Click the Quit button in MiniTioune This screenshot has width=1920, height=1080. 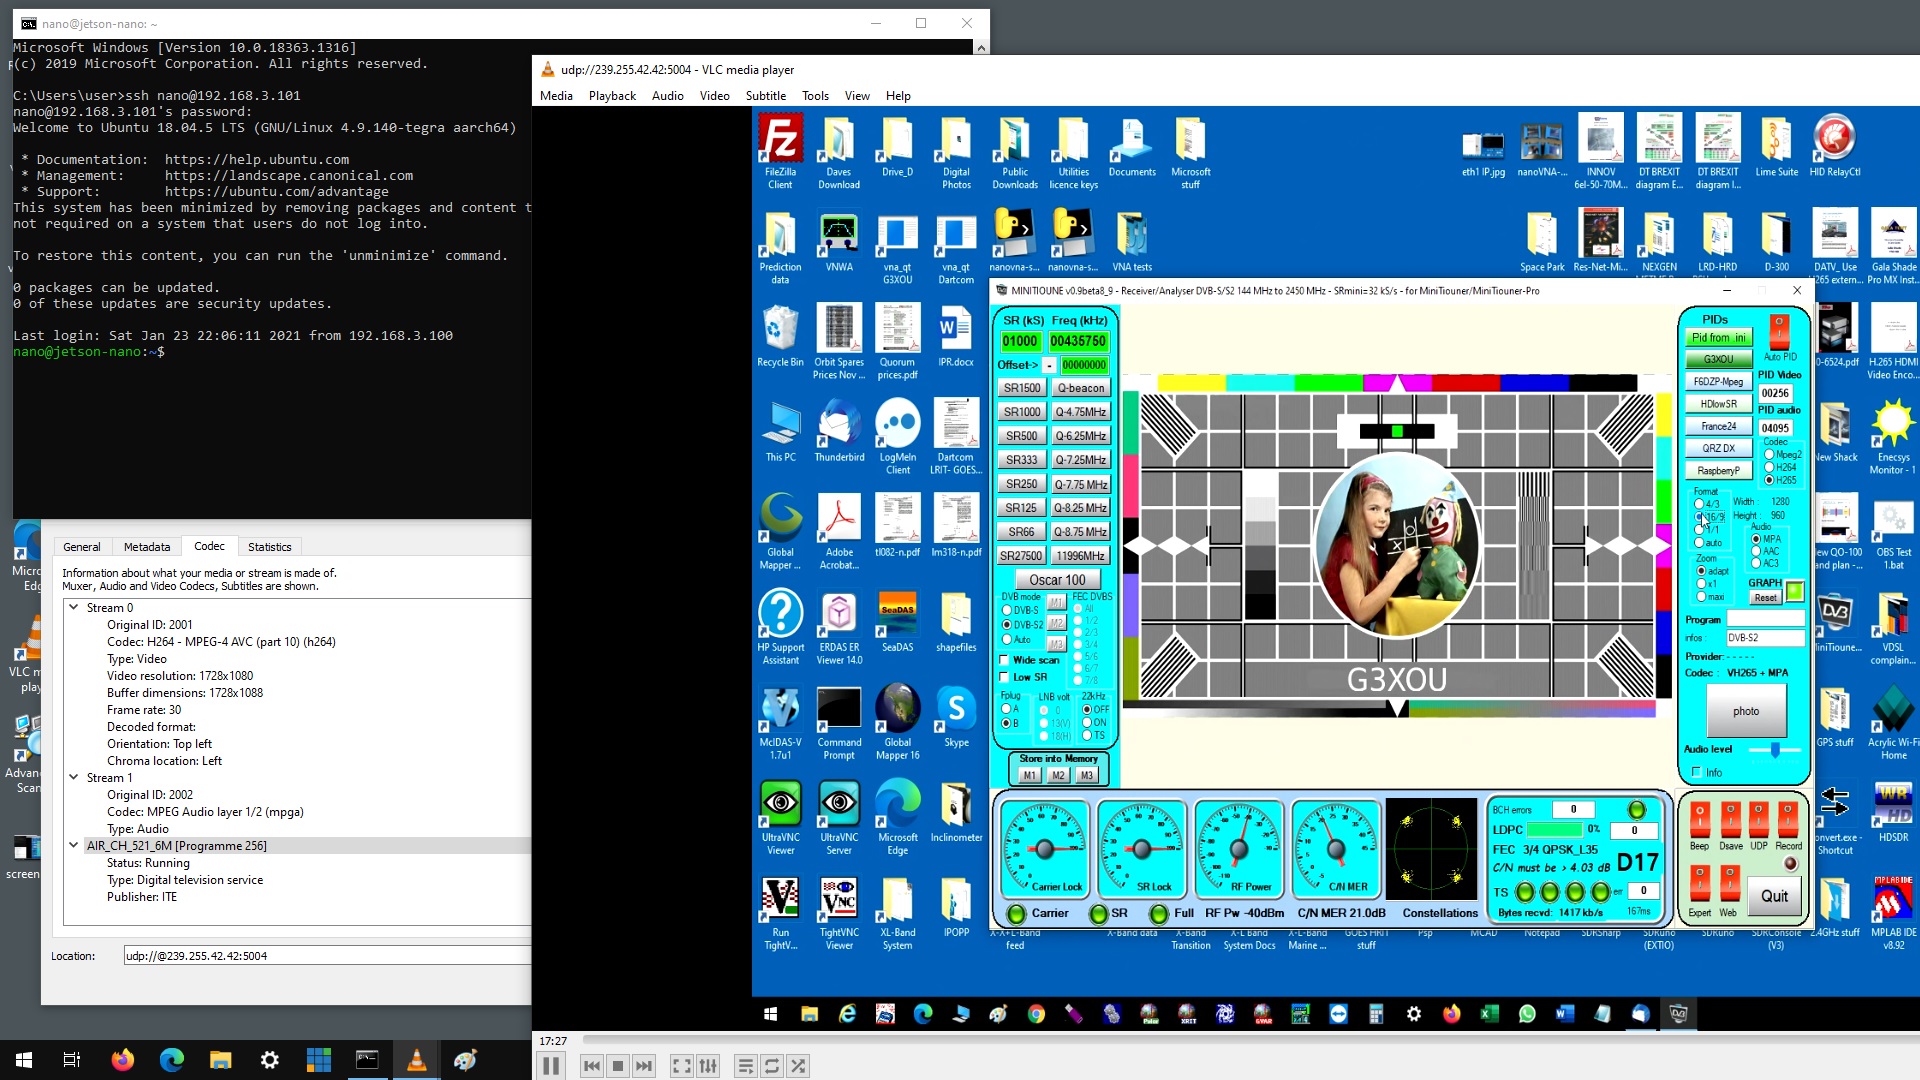click(1774, 895)
